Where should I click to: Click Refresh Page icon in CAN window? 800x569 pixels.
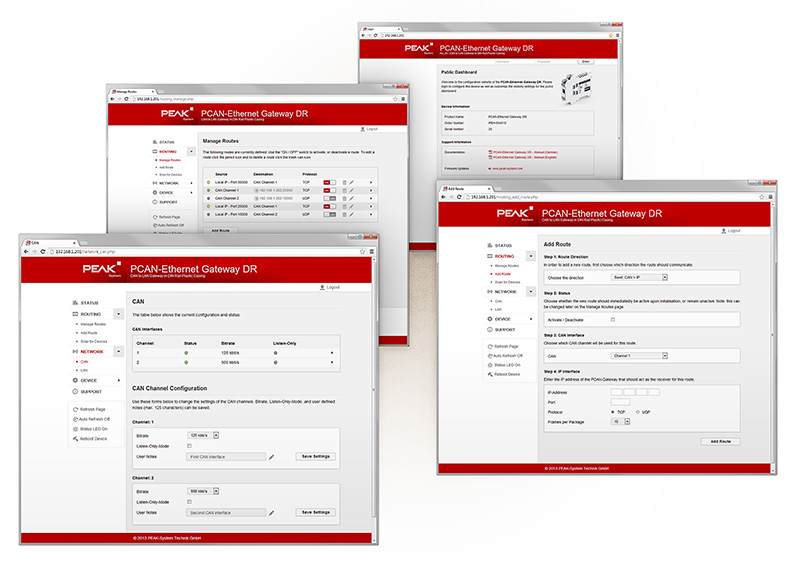point(73,410)
